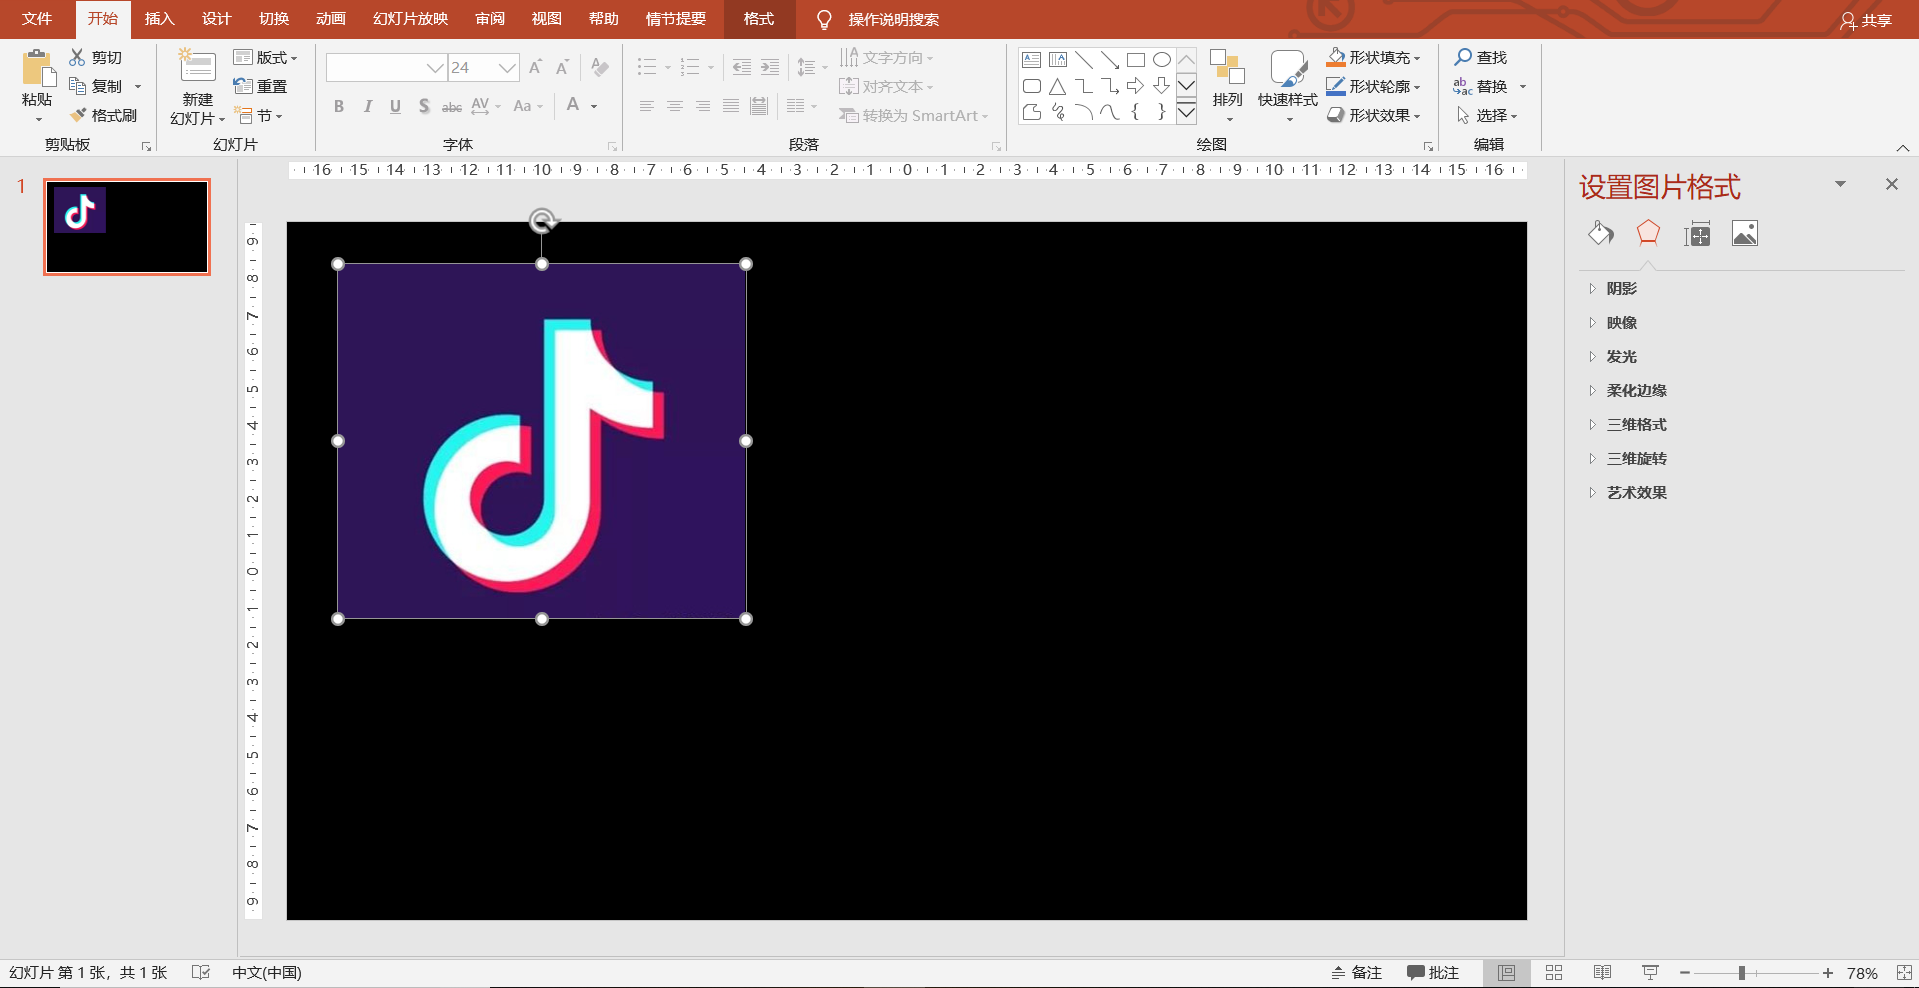Select the text box shape in shapes gallery
Image resolution: width=1919 pixels, height=988 pixels.
(x=1032, y=60)
